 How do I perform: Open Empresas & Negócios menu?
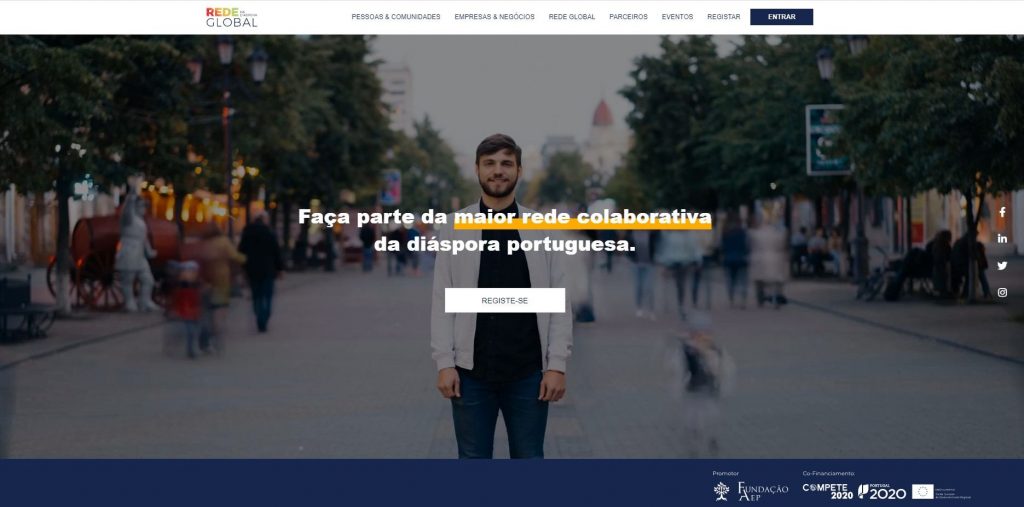[x=494, y=17]
